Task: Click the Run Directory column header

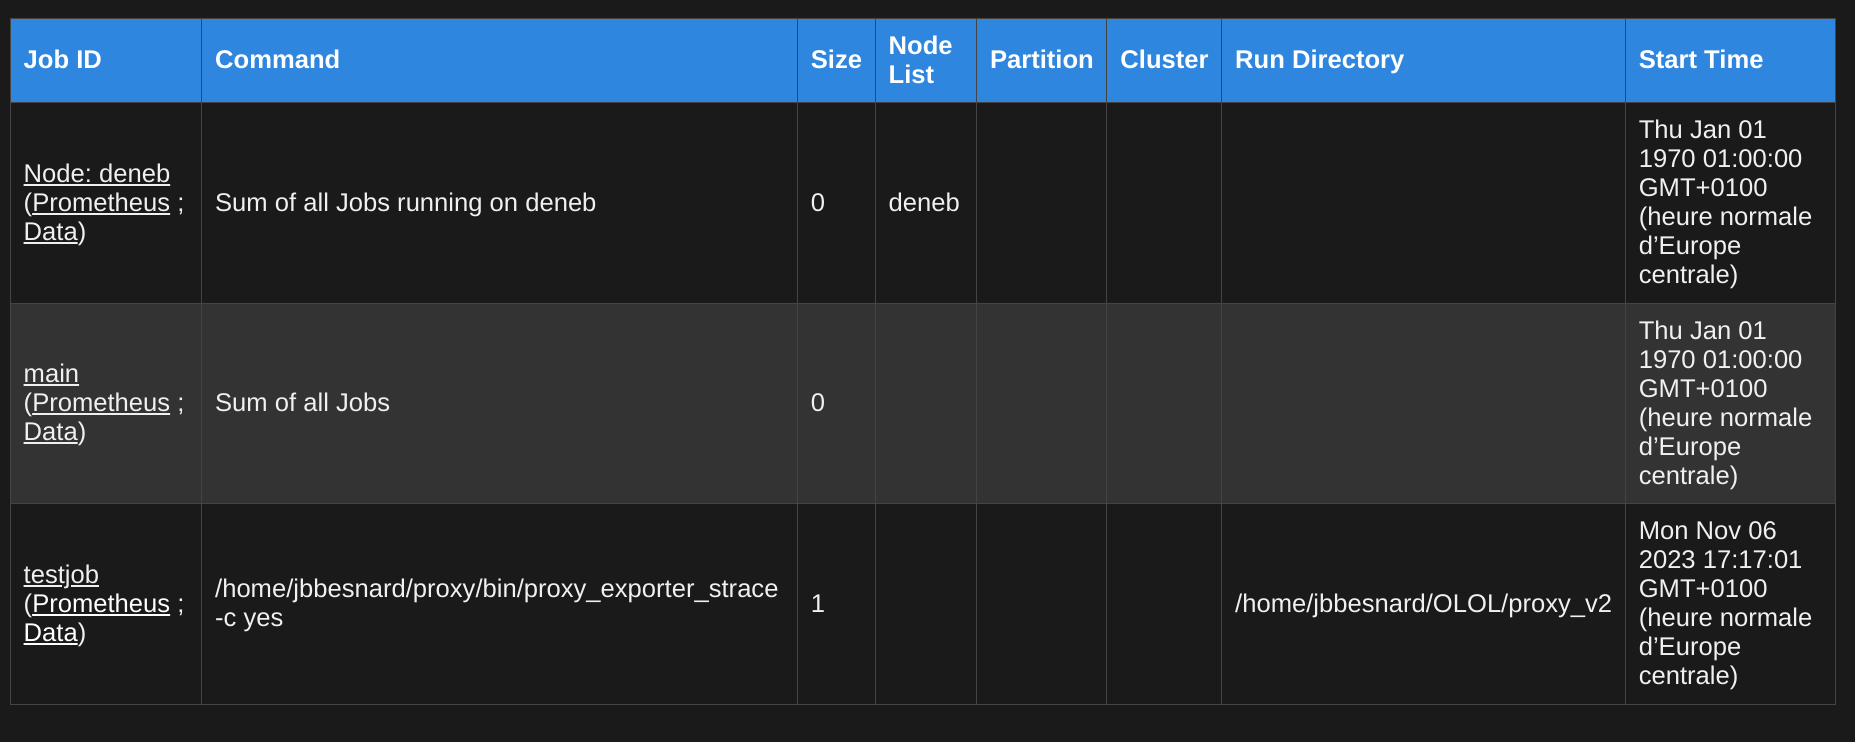Action: click(x=1319, y=60)
